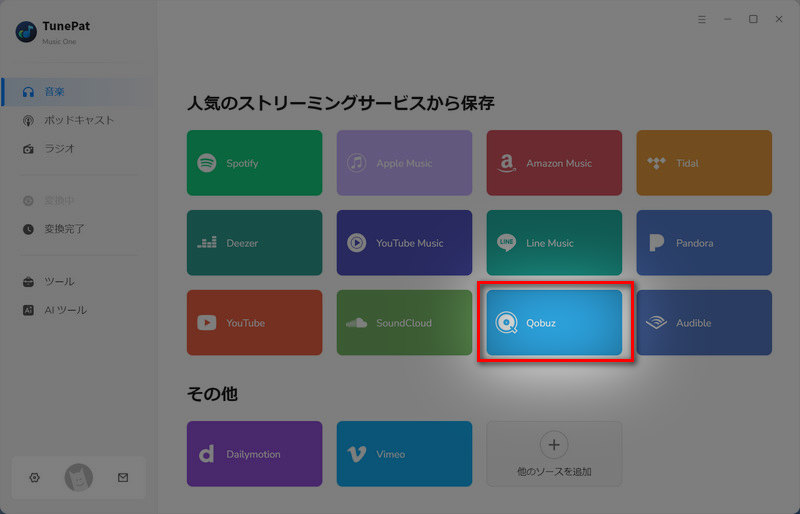Open the 変換中 sidebar item

coord(78,201)
